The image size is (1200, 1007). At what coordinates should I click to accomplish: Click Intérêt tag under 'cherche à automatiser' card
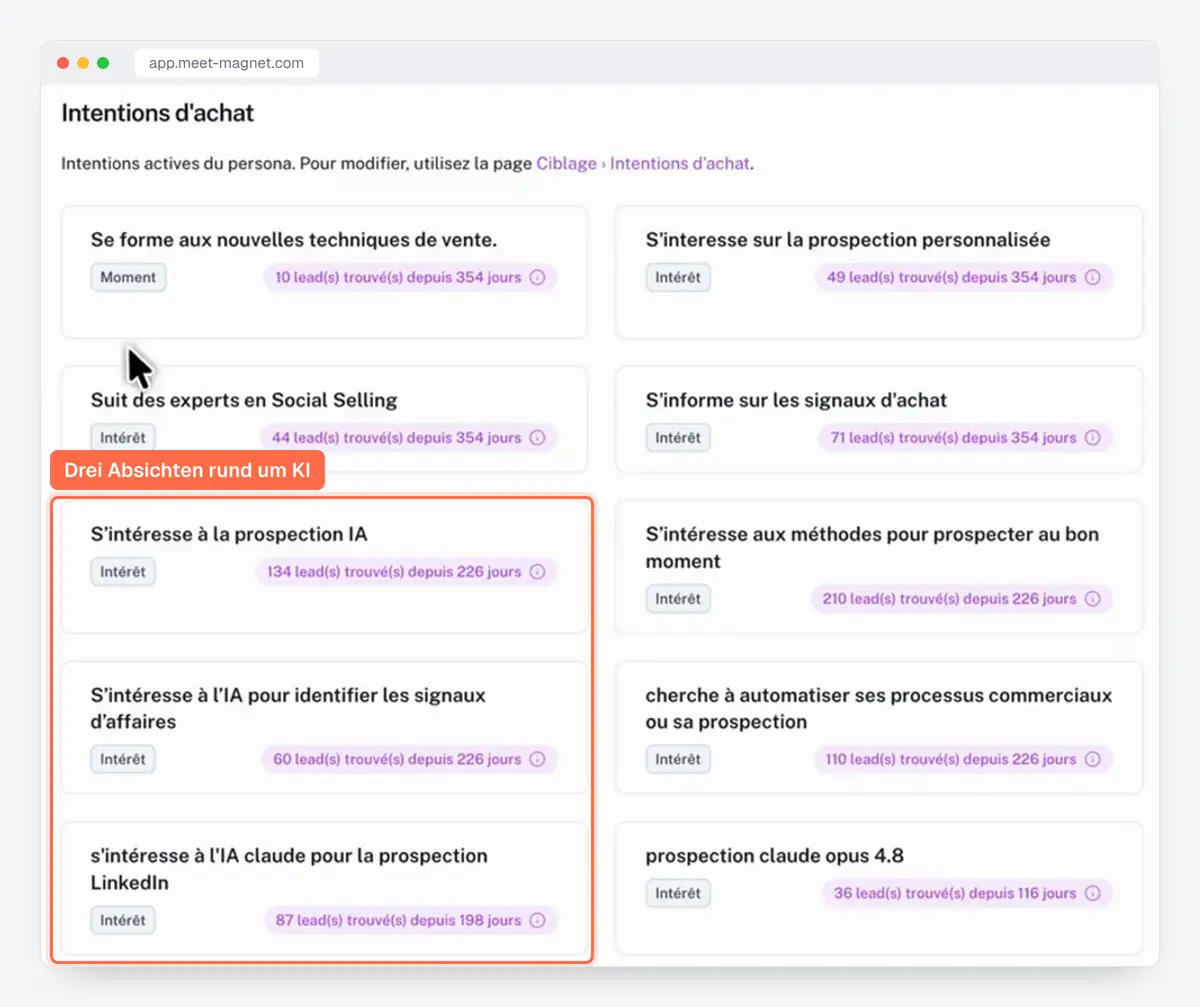(x=678, y=759)
